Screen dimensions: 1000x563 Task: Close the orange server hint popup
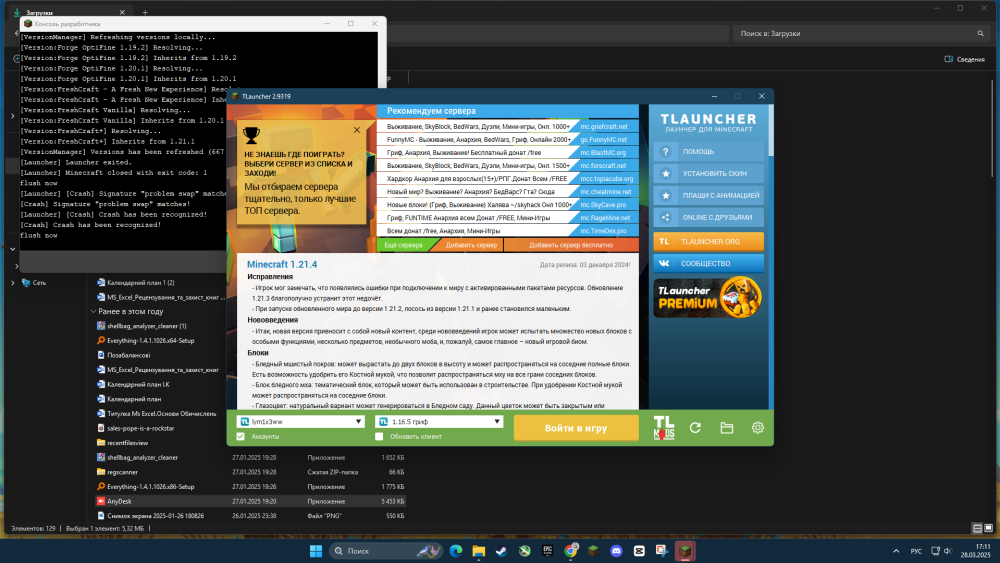pyautogui.click(x=357, y=130)
